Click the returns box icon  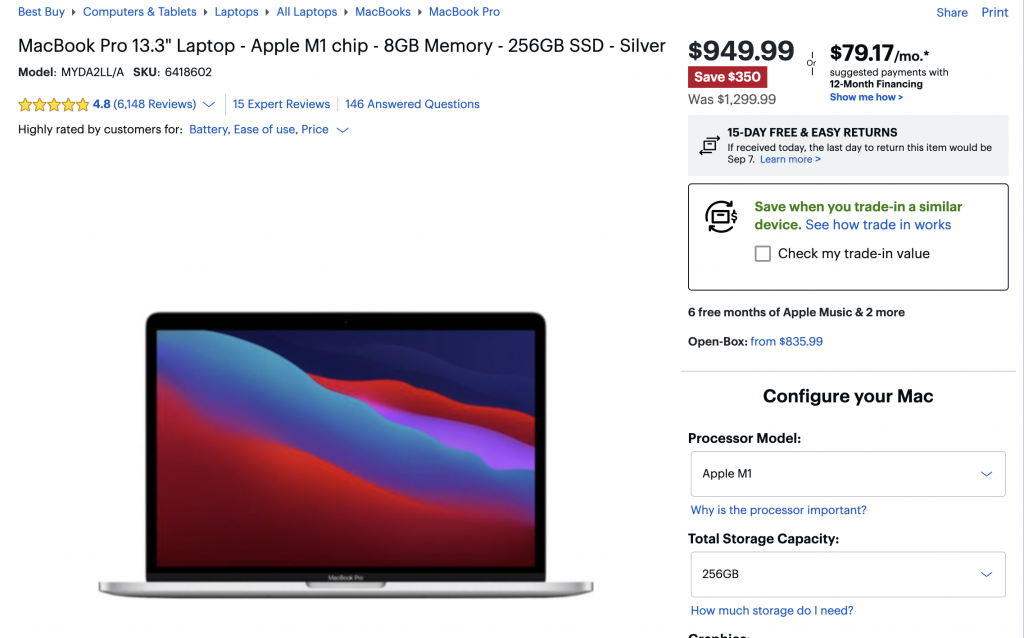point(709,145)
